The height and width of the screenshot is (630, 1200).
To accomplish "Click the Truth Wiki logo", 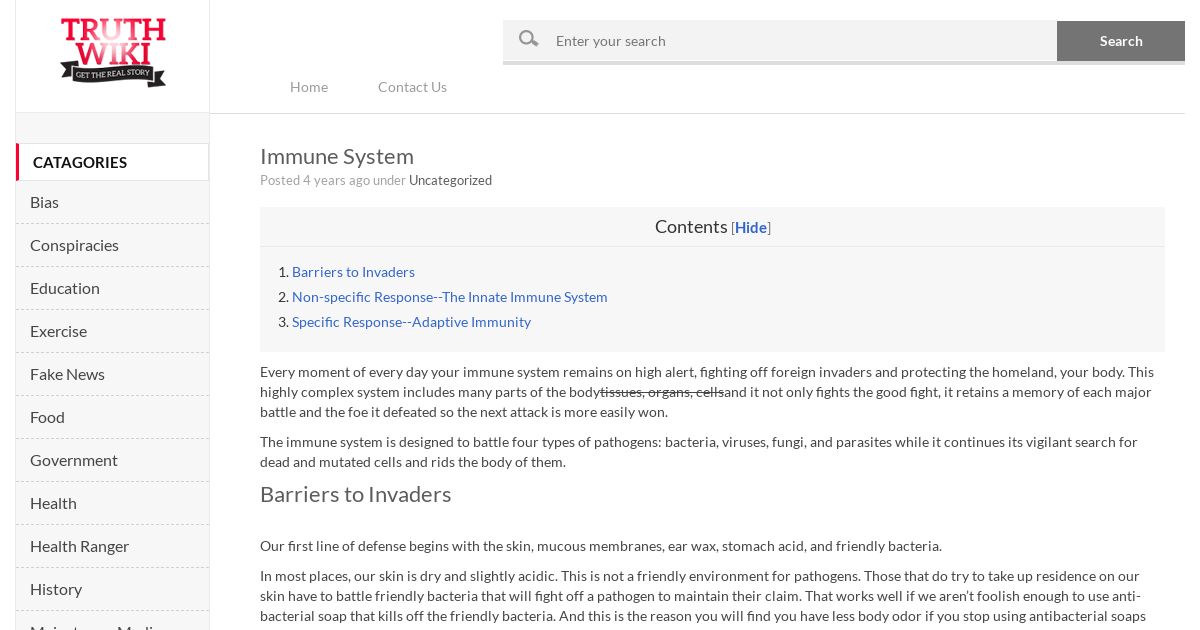I will click(113, 52).
